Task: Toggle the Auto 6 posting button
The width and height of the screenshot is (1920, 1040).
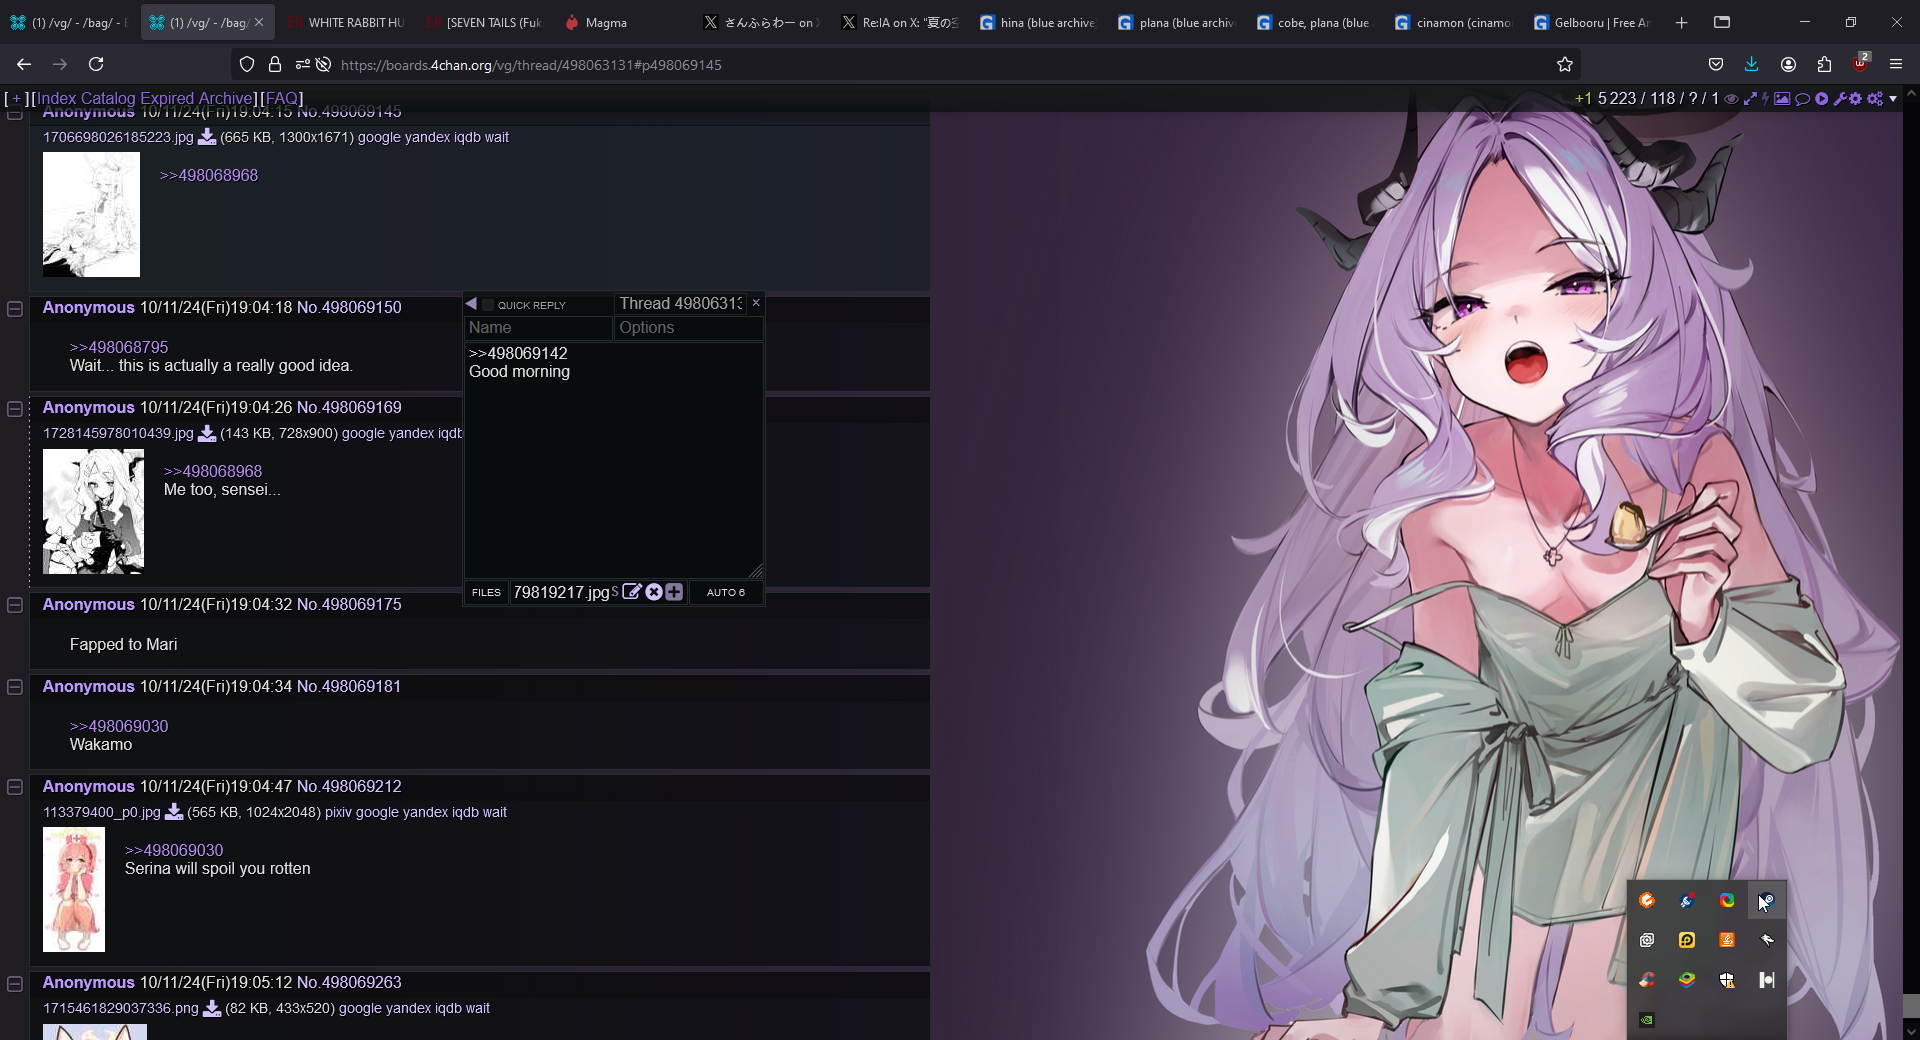Action: click(x=725, y=593)
